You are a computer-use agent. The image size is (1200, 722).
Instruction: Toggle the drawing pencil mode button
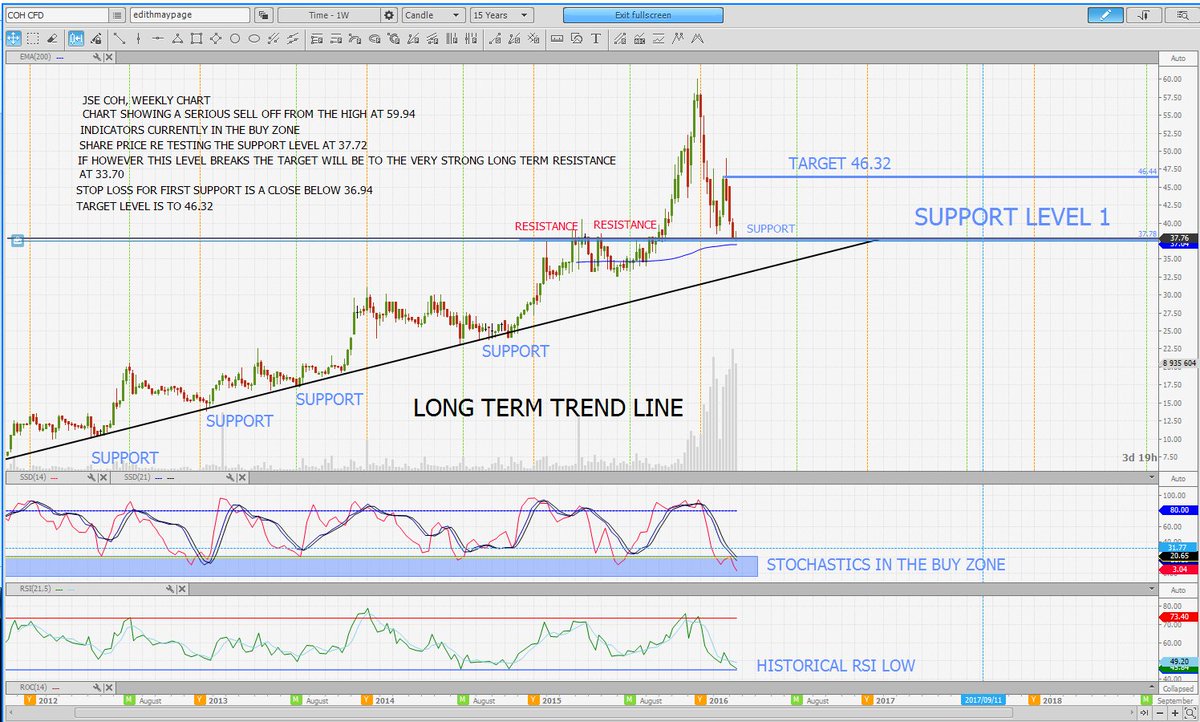[1105, 15]
